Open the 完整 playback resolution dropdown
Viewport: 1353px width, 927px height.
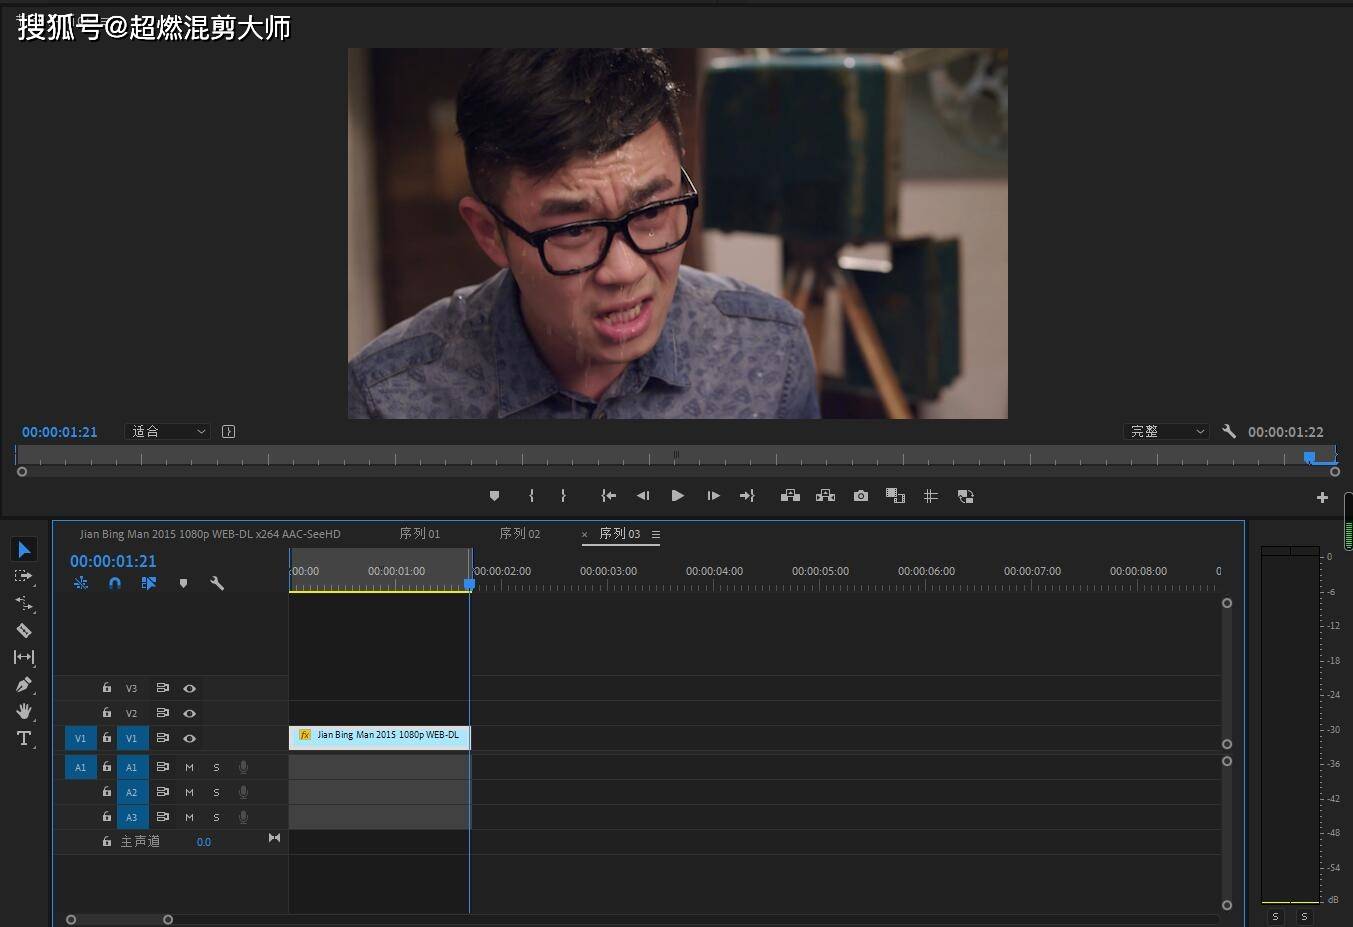(1166, 431)
